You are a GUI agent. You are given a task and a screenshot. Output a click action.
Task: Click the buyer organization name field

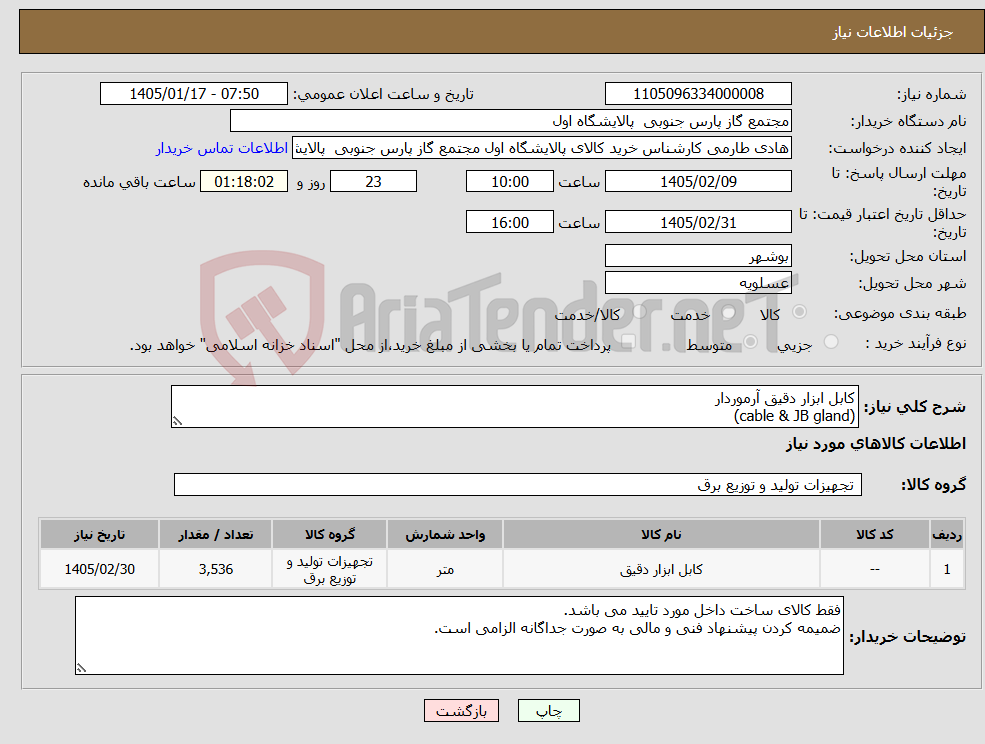pos(511,121)
